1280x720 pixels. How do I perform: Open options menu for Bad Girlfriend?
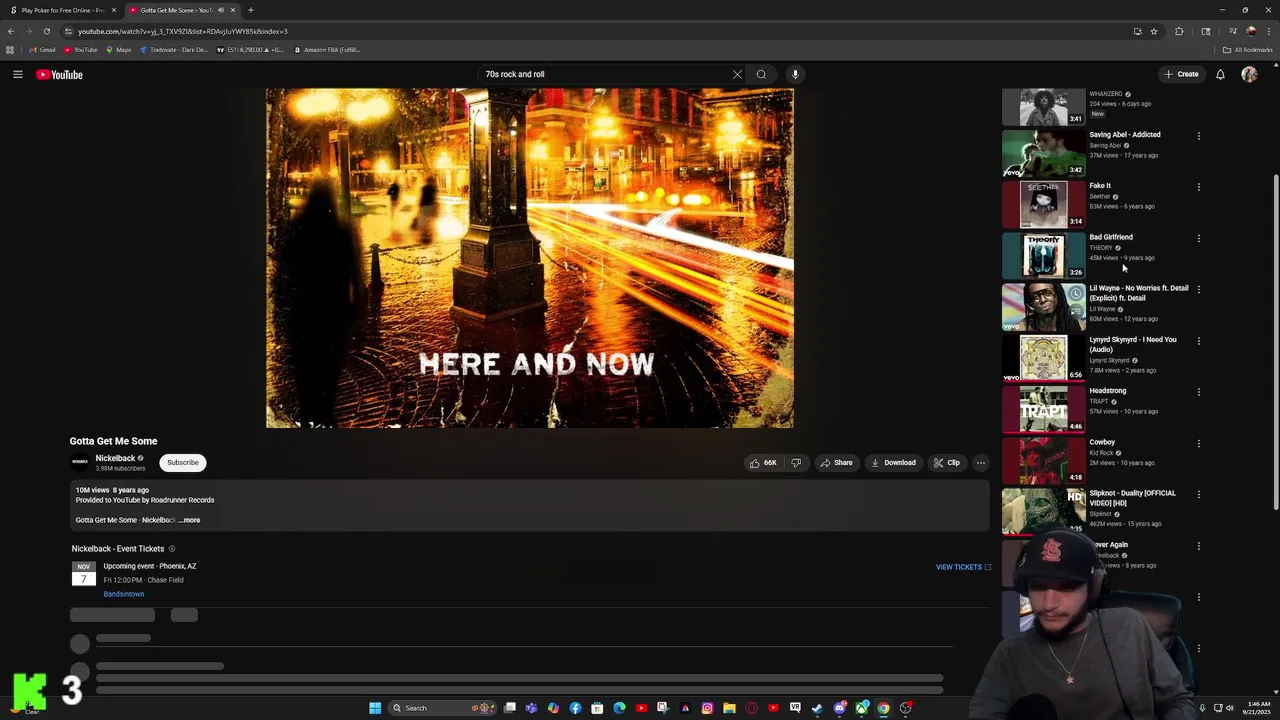(x=1199, y=239)
